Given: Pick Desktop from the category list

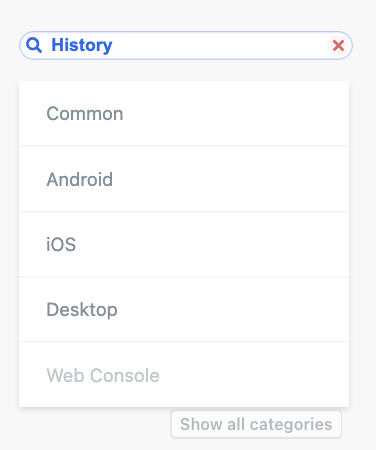Looking at the screenshot, I should tap(184, 309).
